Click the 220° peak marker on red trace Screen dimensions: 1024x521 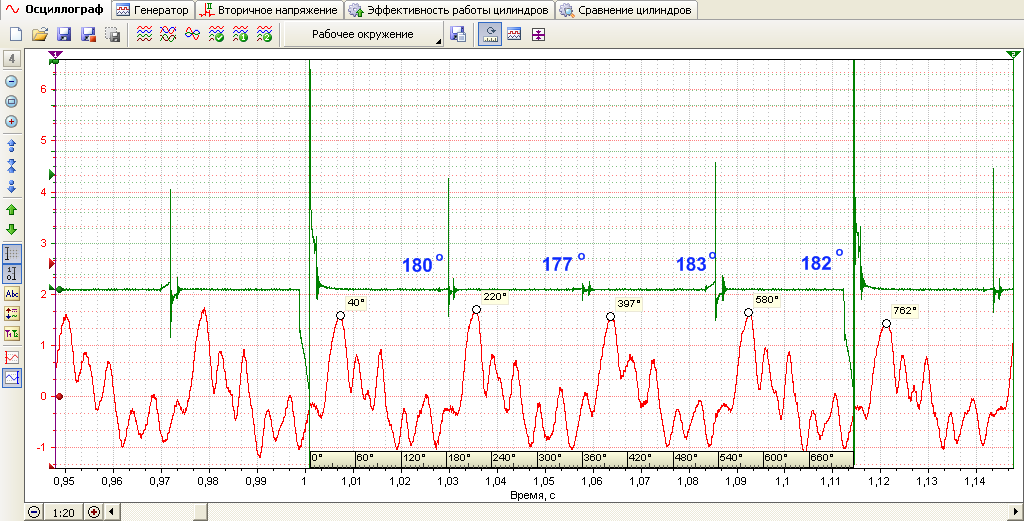477,309
